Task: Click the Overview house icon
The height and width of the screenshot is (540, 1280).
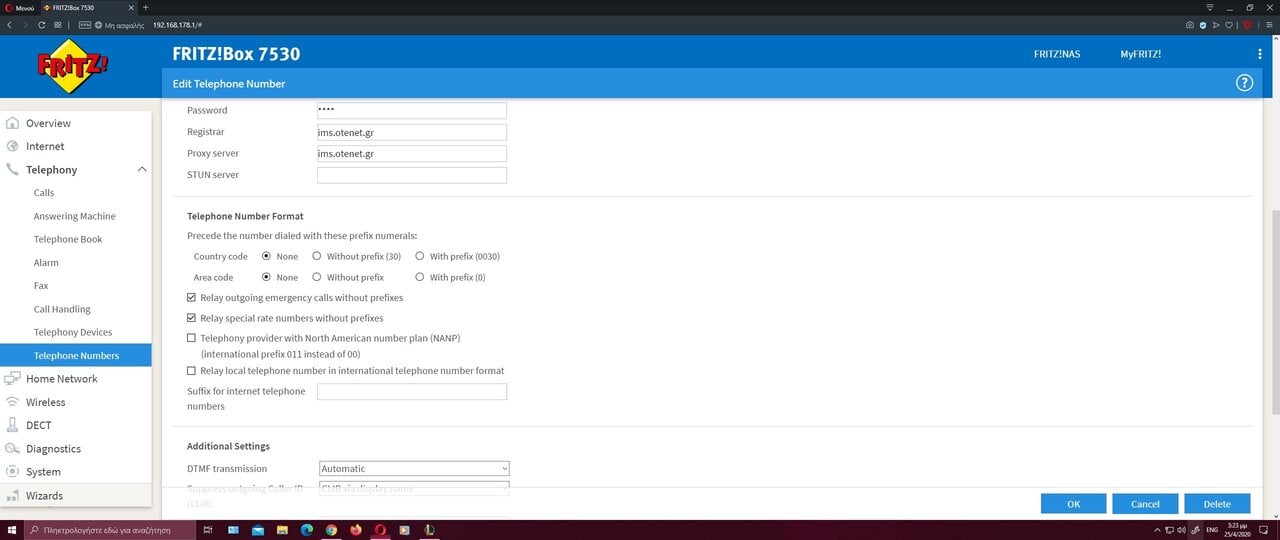Action: pos(12,123)
